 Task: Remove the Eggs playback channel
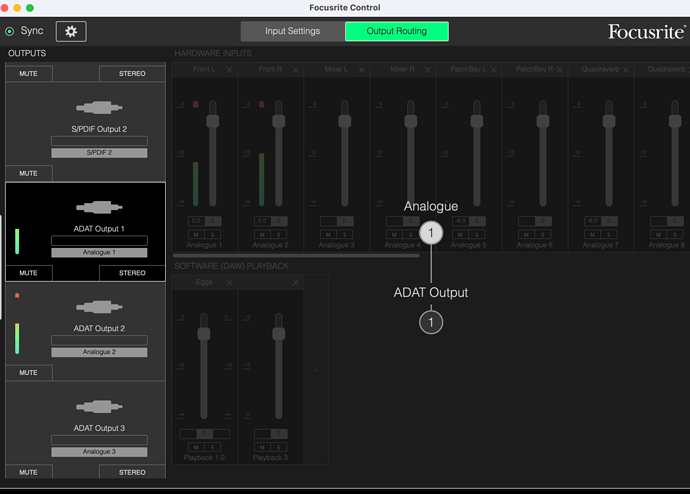229,282
